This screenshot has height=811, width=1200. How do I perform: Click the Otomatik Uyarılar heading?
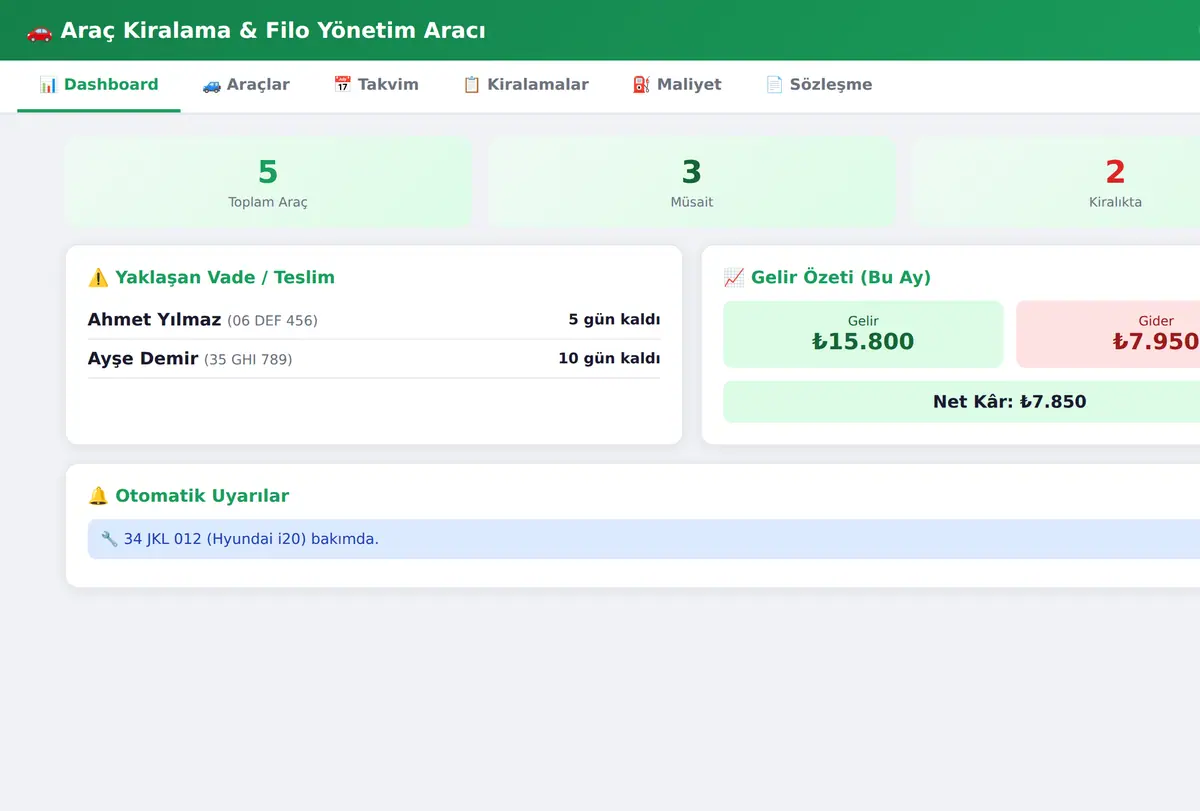coord(202,496)
